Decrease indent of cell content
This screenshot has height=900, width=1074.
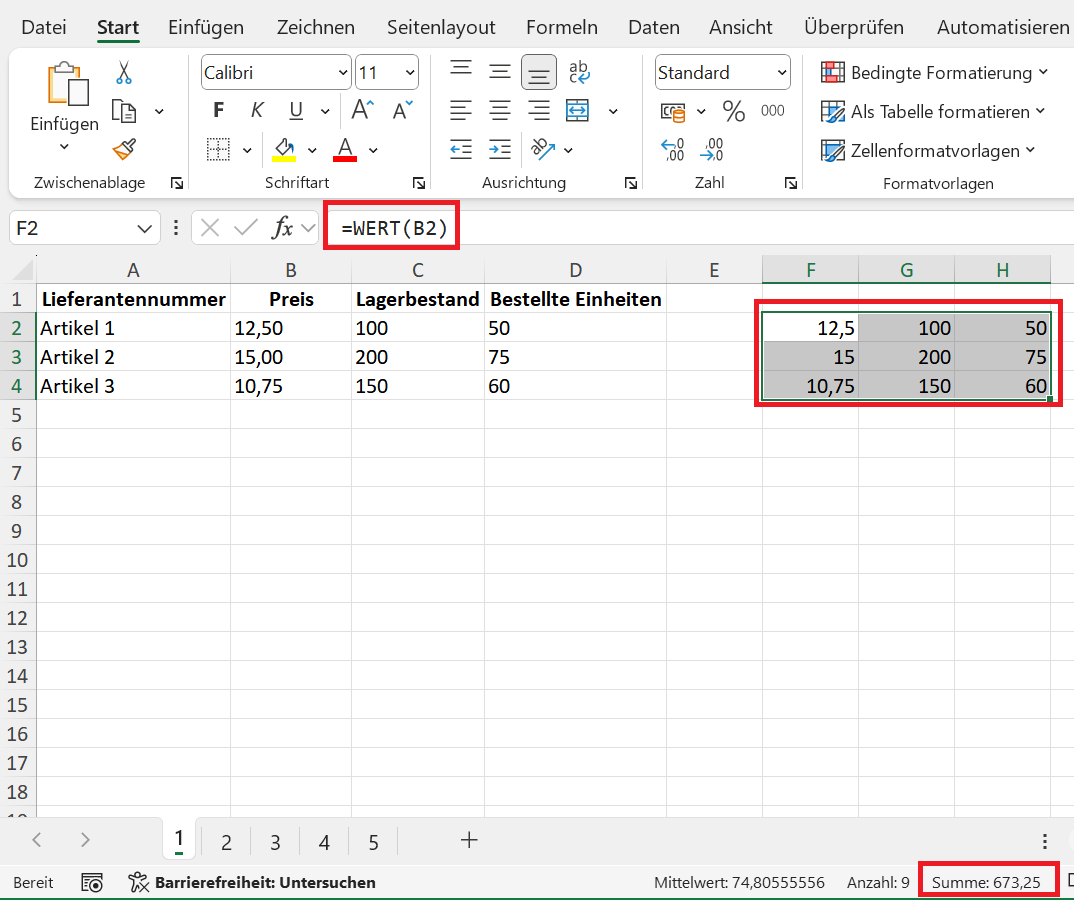click(461, 149)
